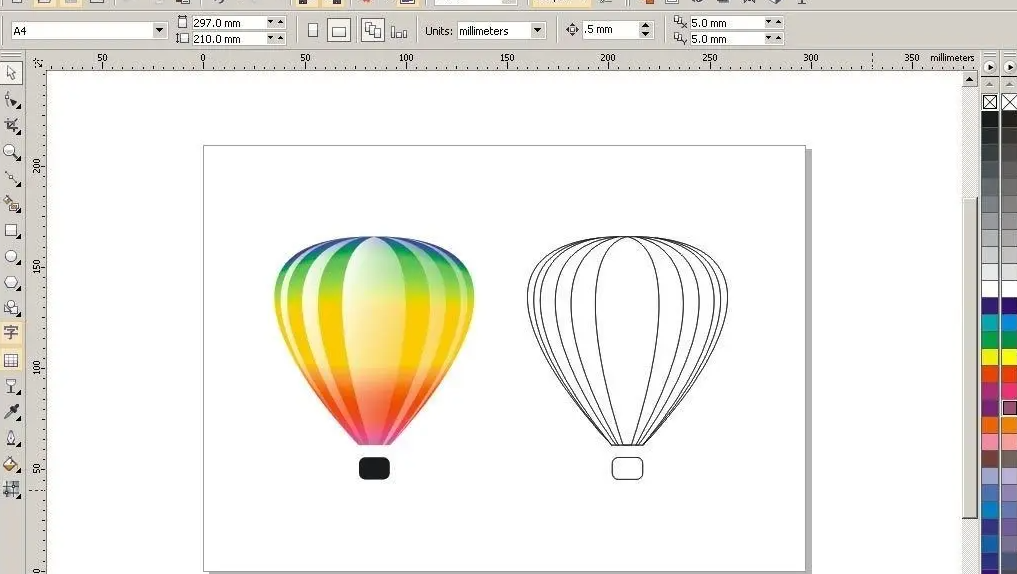Select the Eyedropper tool
Screen dimensions: 1017x574
[x=11, y=412]
